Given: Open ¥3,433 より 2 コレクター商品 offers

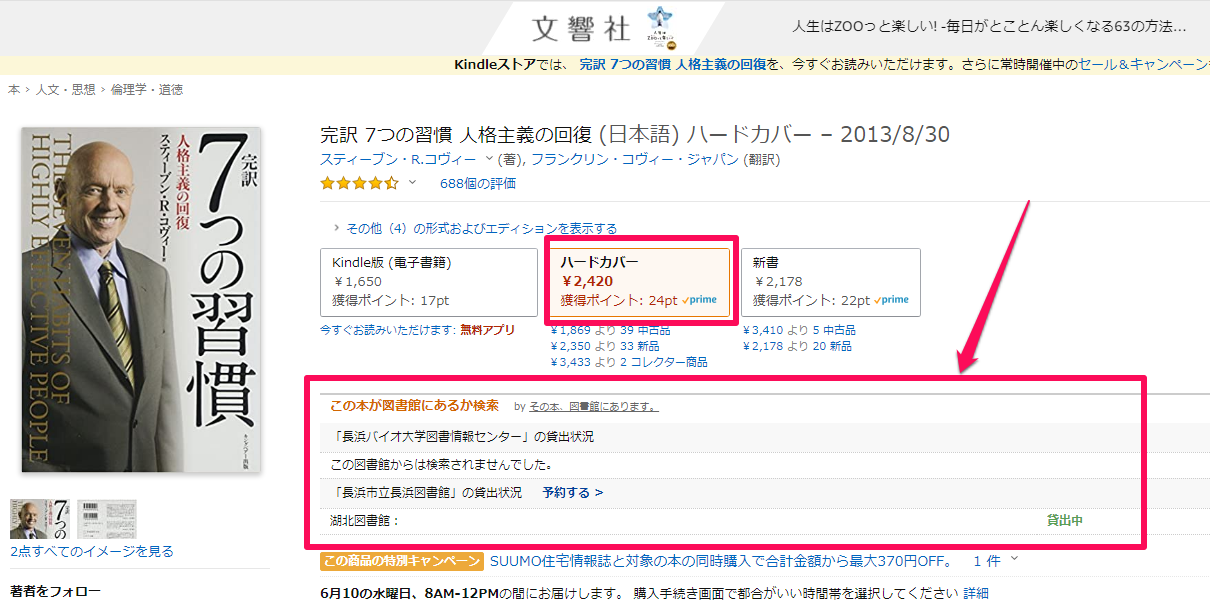Looking at the screenshot, I should [629, 362].
